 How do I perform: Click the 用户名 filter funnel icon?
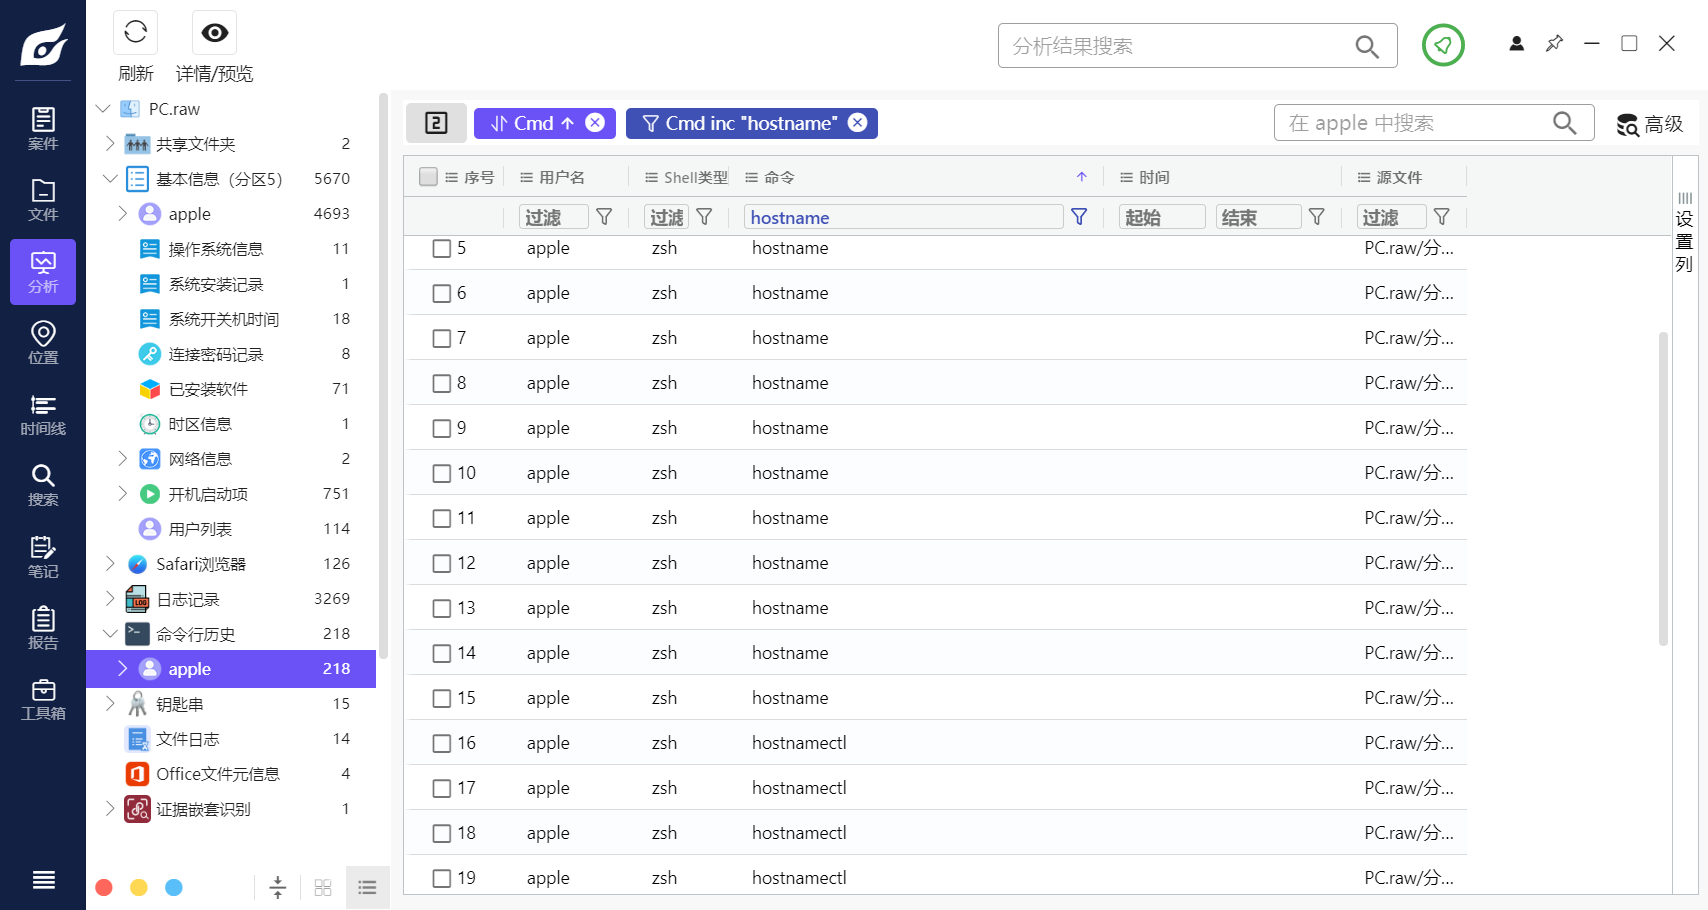click(x=604, y=217)
